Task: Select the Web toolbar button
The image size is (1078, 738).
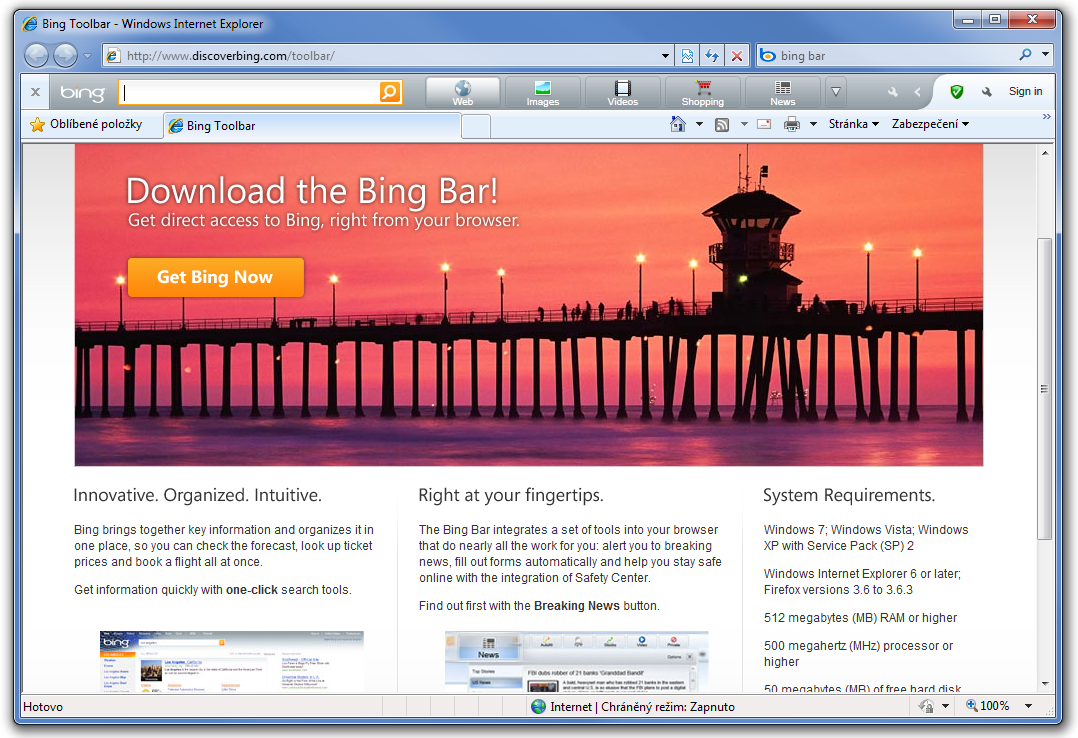Action: click(x=463, y=92)
